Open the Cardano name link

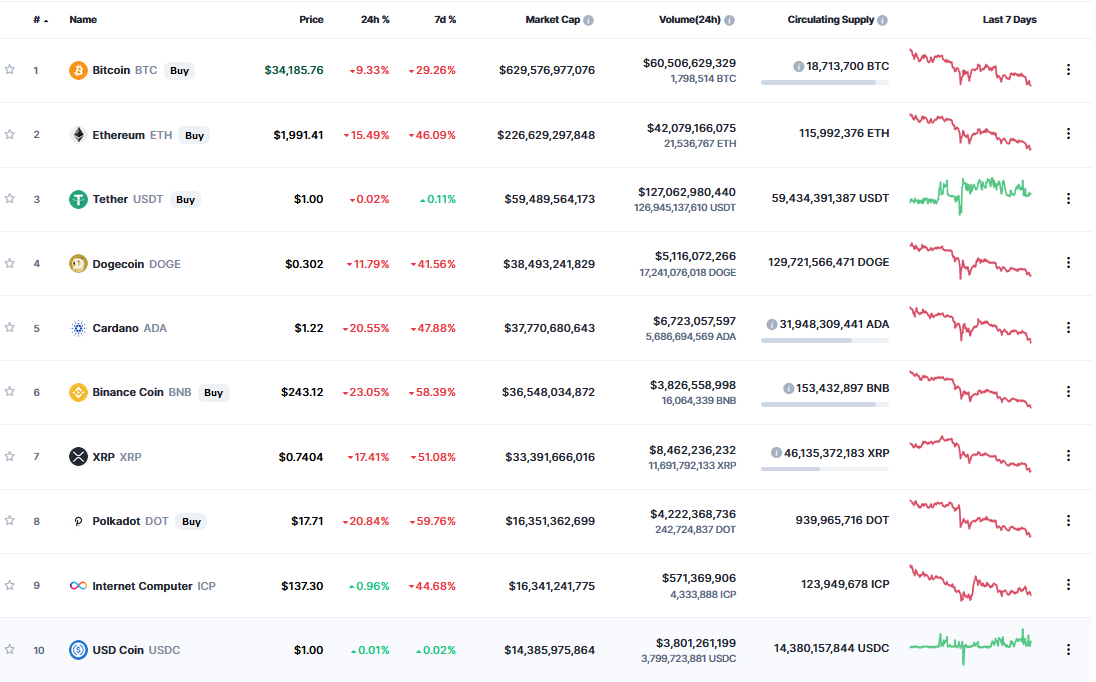click(x=115, y=328)
